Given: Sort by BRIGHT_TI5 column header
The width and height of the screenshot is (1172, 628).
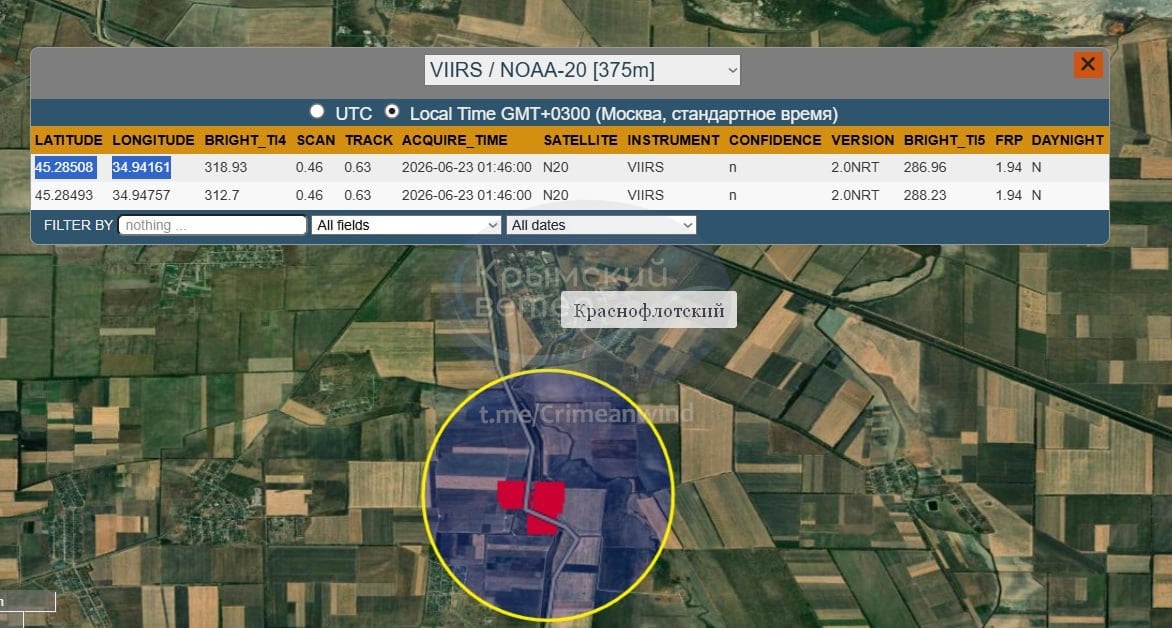Looking at the screenshot, I should [x=945, y=140].
